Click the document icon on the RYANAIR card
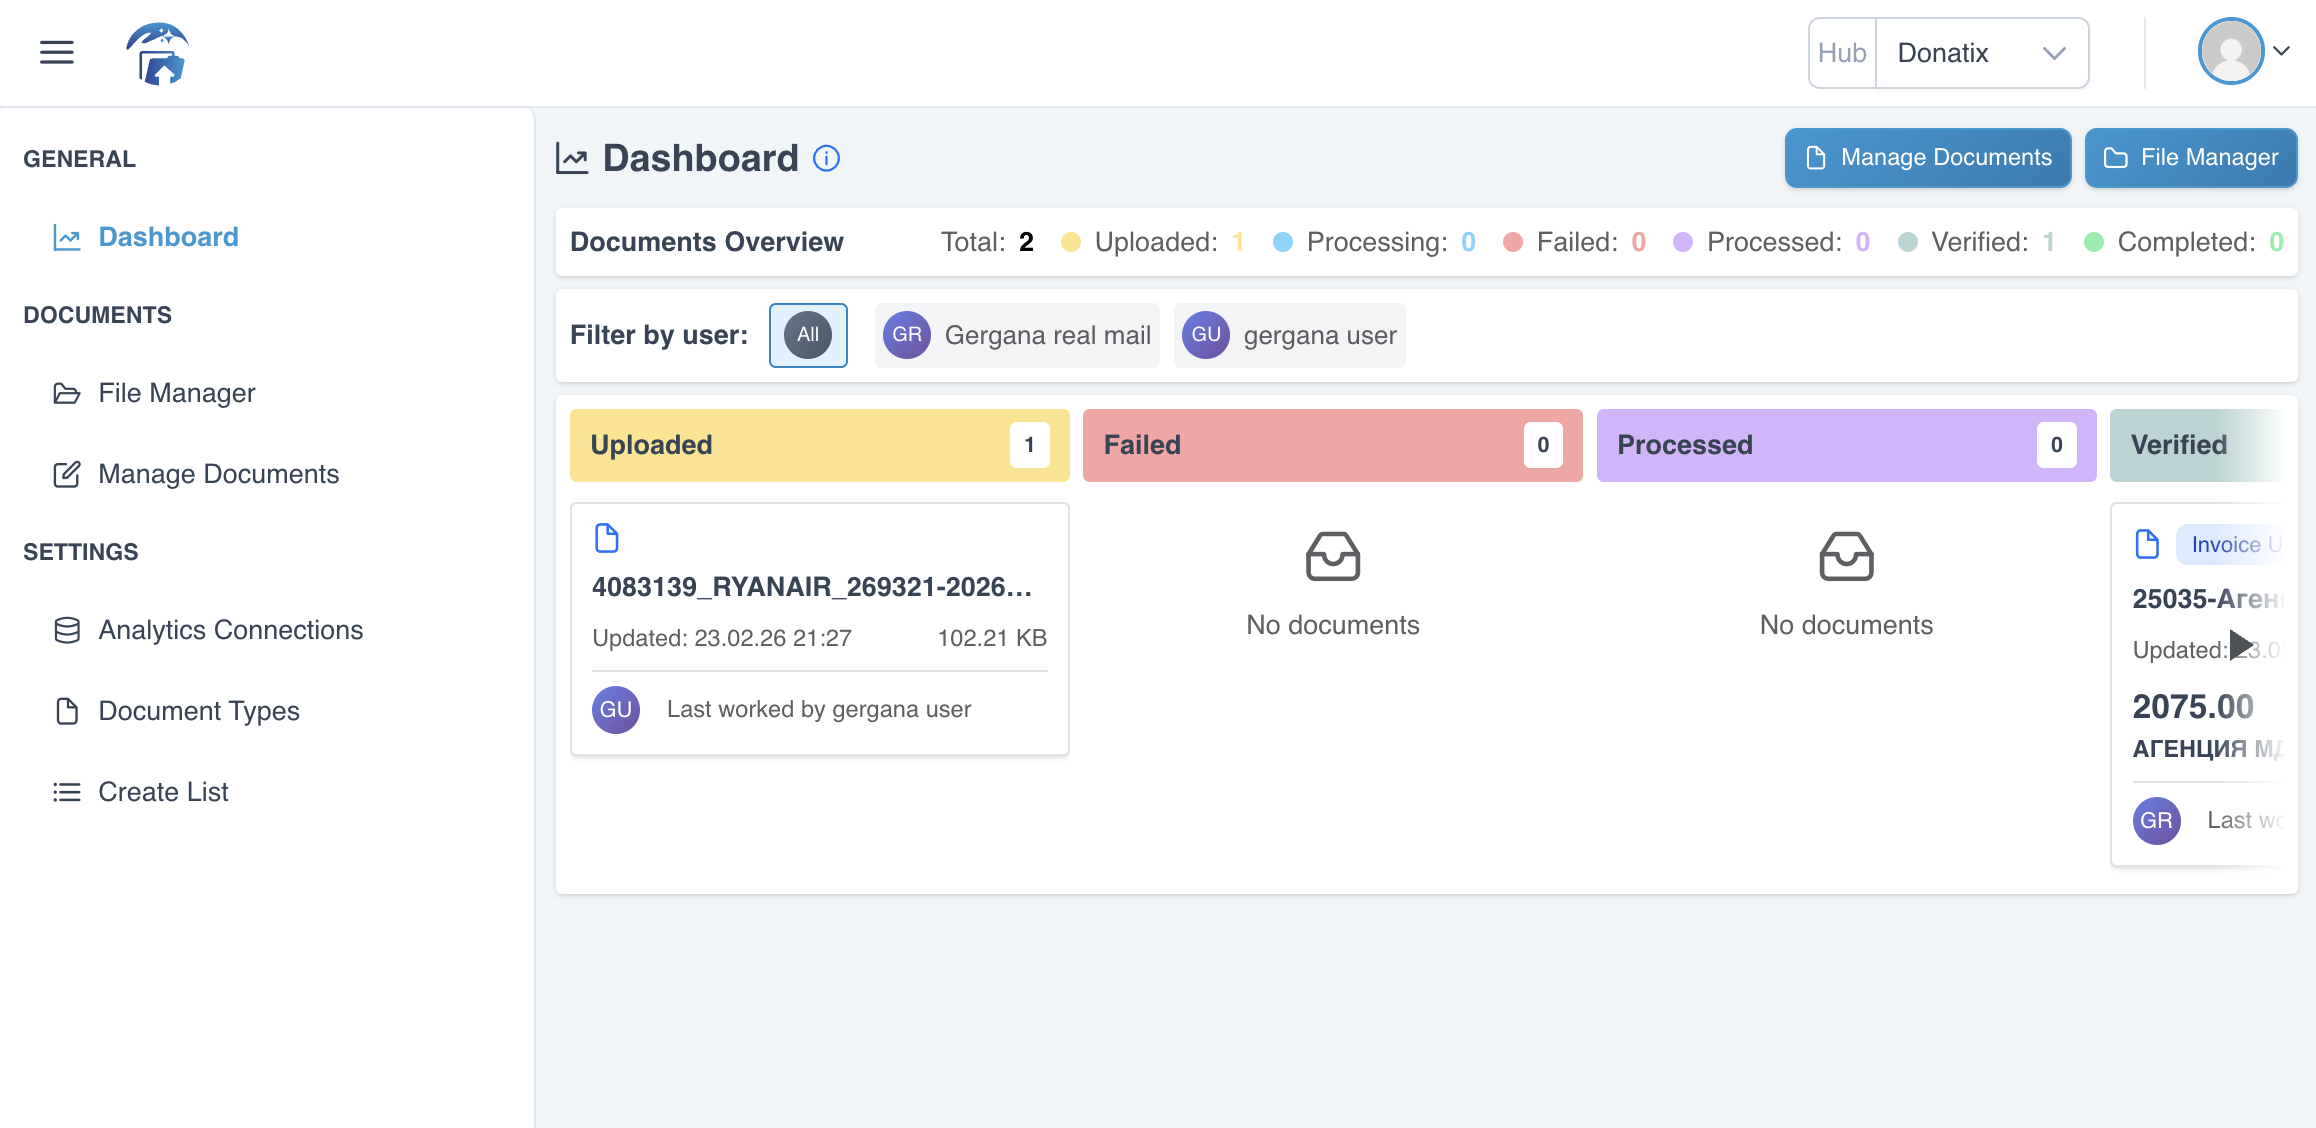The width and height of the screenshot is (2316, 1128). (x=606, y=538)
